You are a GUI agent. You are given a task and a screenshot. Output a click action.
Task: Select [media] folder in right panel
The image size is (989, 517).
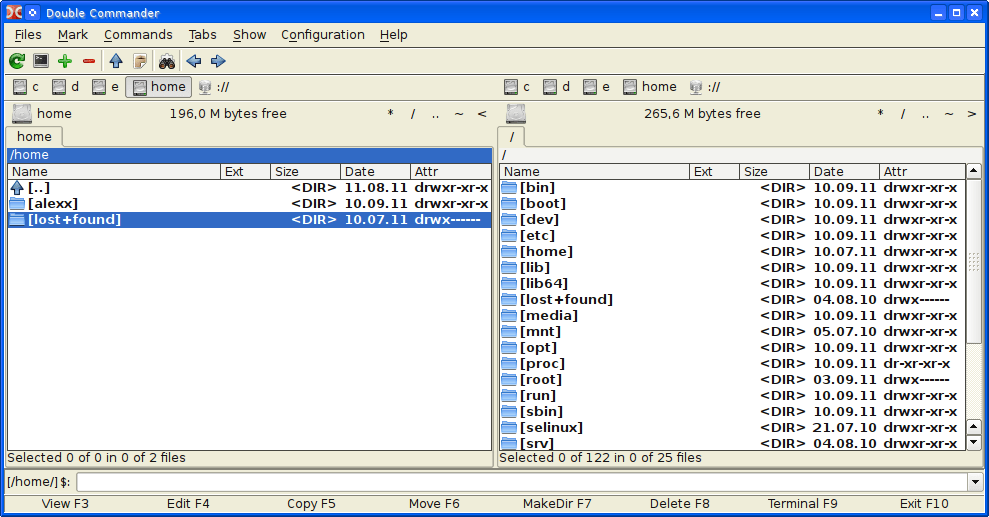point(732,316)
